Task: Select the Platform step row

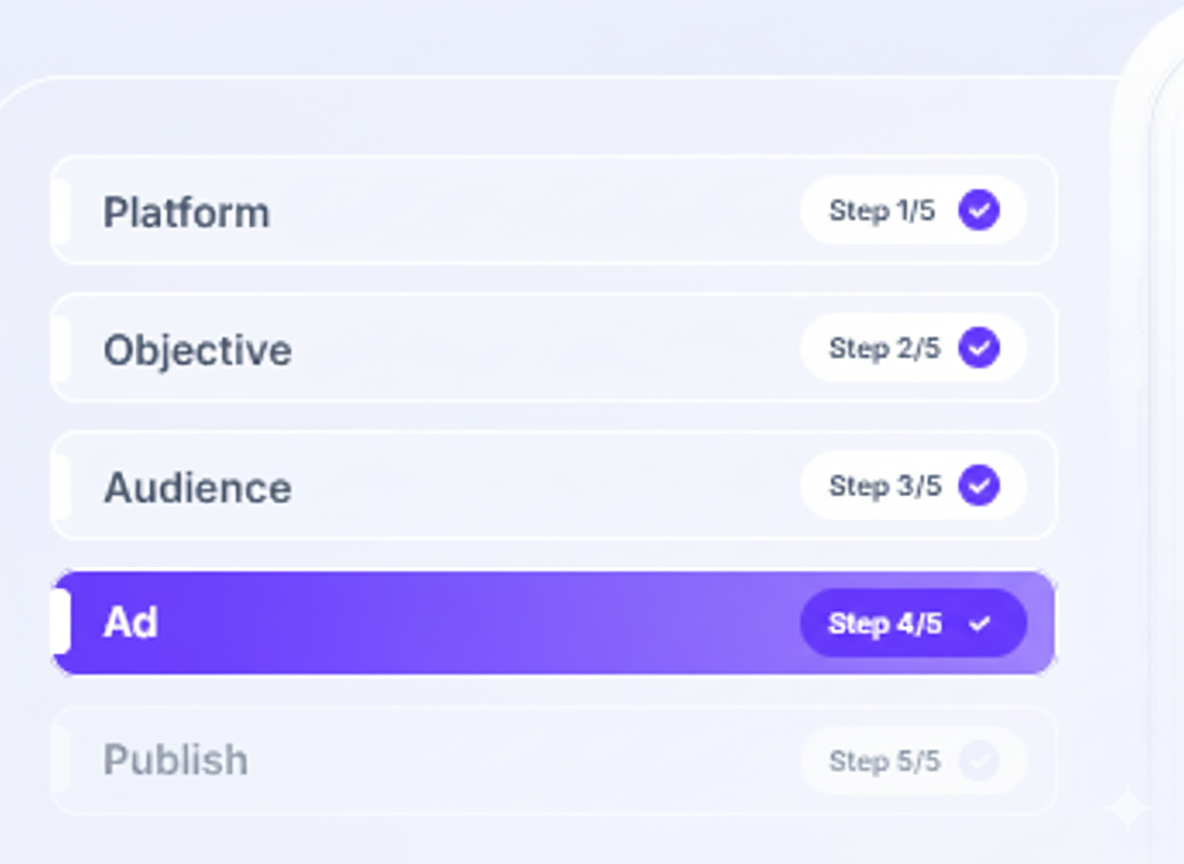Action: (450, 211)
